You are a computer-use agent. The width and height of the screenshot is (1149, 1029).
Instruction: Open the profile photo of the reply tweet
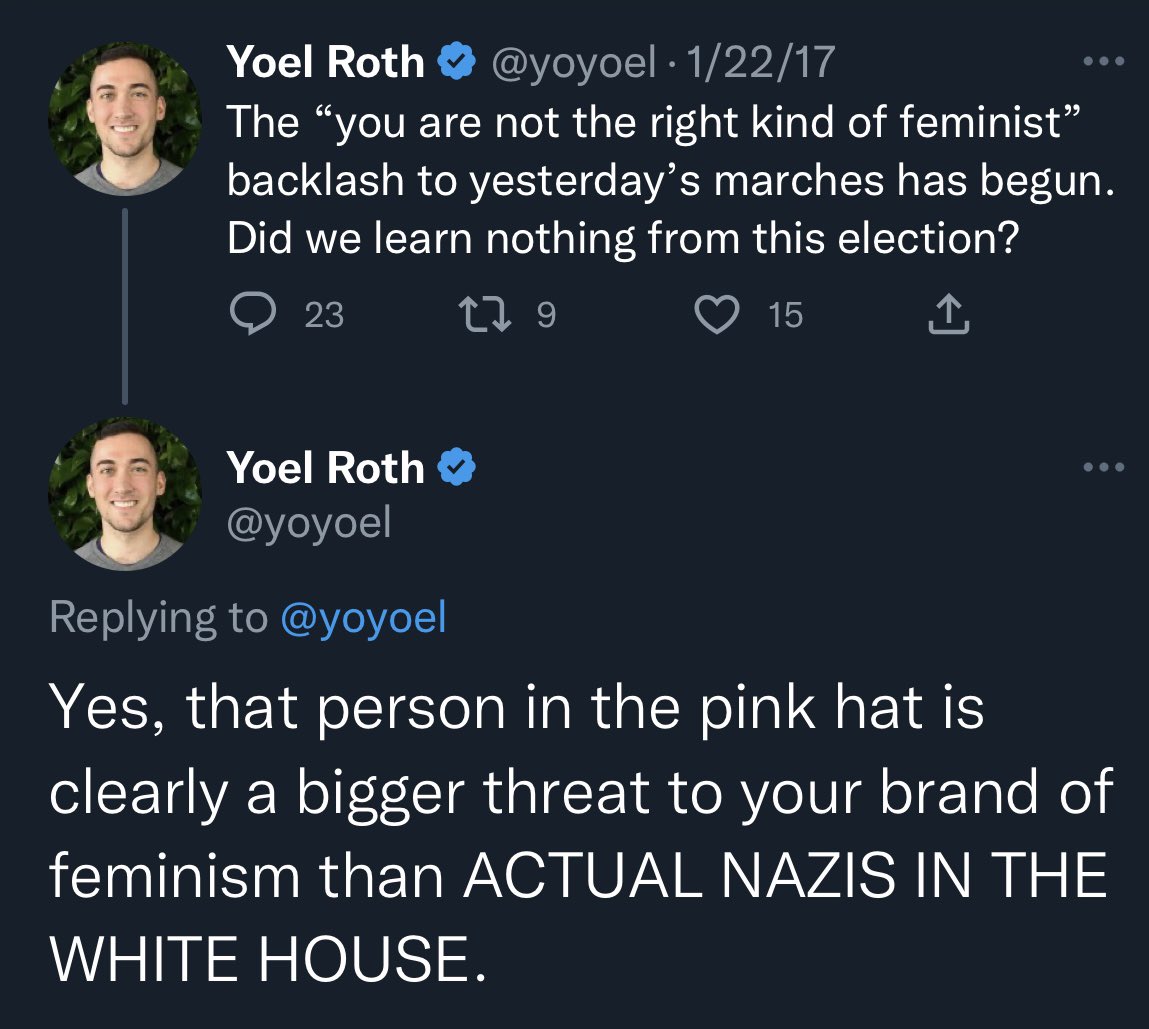(x=125, y=494)
